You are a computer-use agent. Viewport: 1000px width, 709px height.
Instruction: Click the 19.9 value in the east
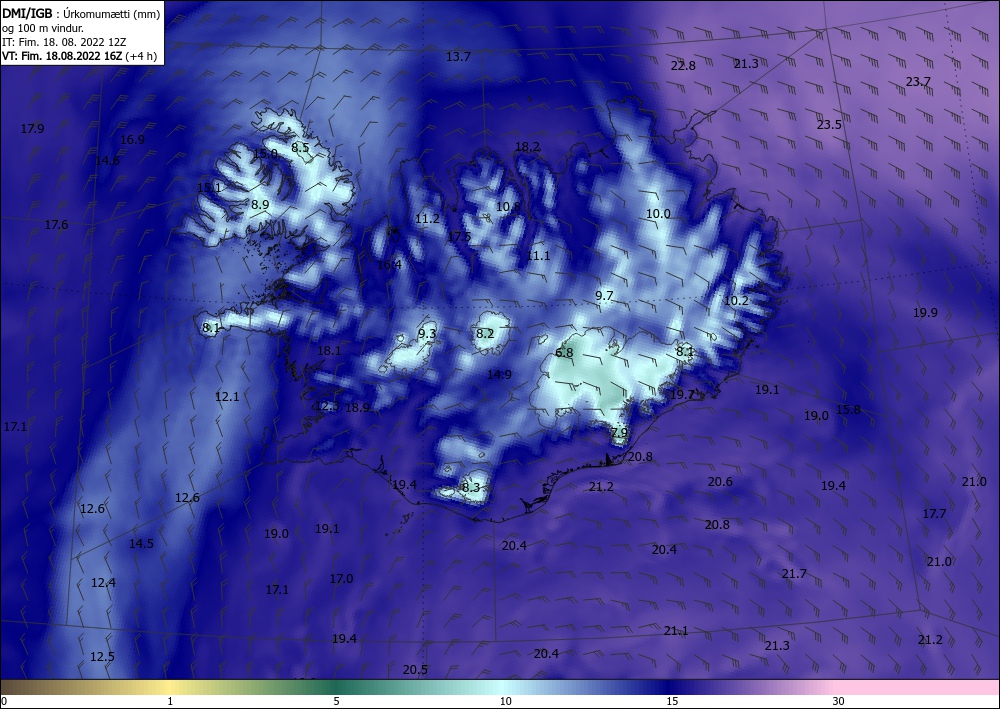pos(925,312)
